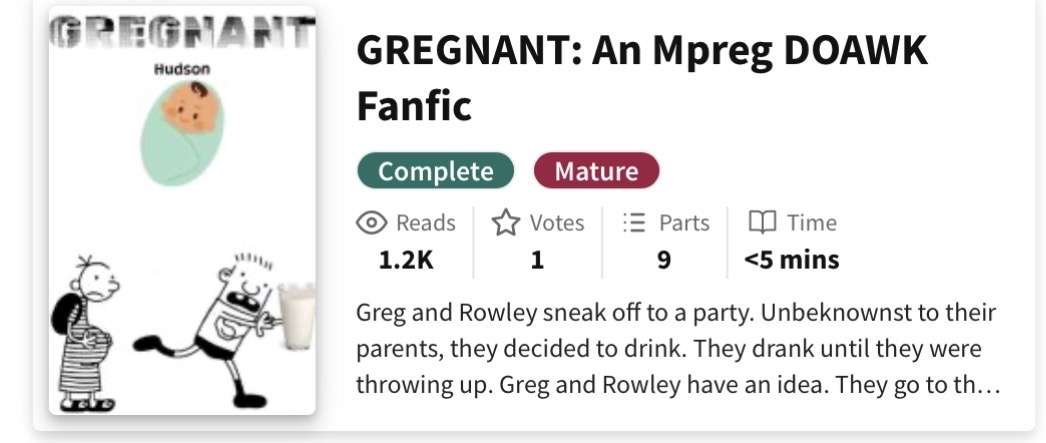Click the list icon beside Parts

(633, 223)
